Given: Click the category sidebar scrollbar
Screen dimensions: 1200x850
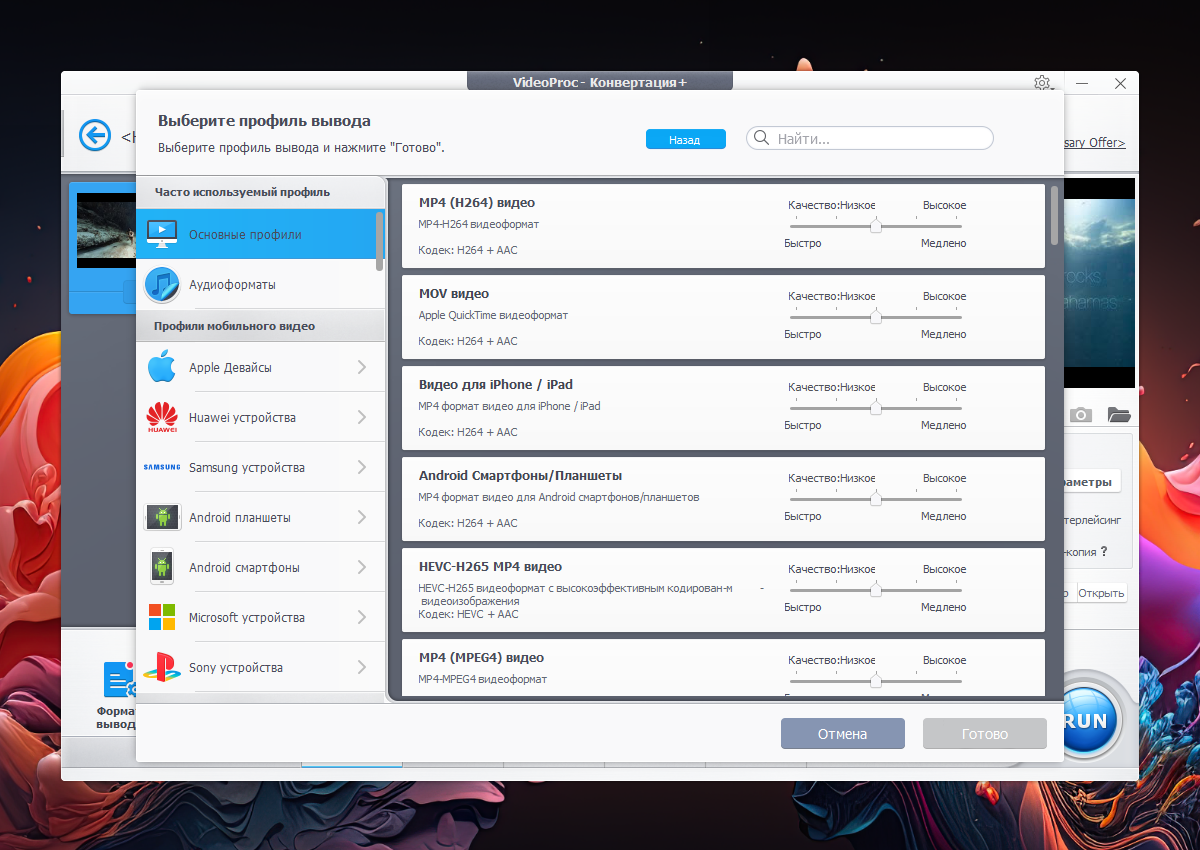Looking at the screenshot, I should [x=379, y=240].
